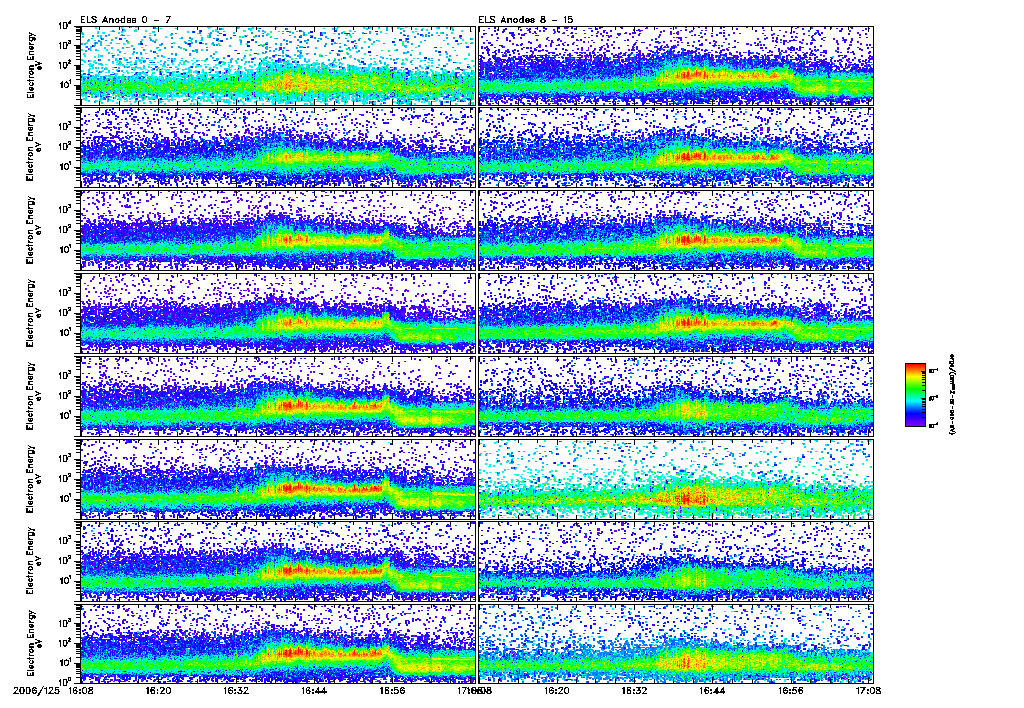
Task: Click the 10^4 energy axis tick label
Action: point(65,27)
